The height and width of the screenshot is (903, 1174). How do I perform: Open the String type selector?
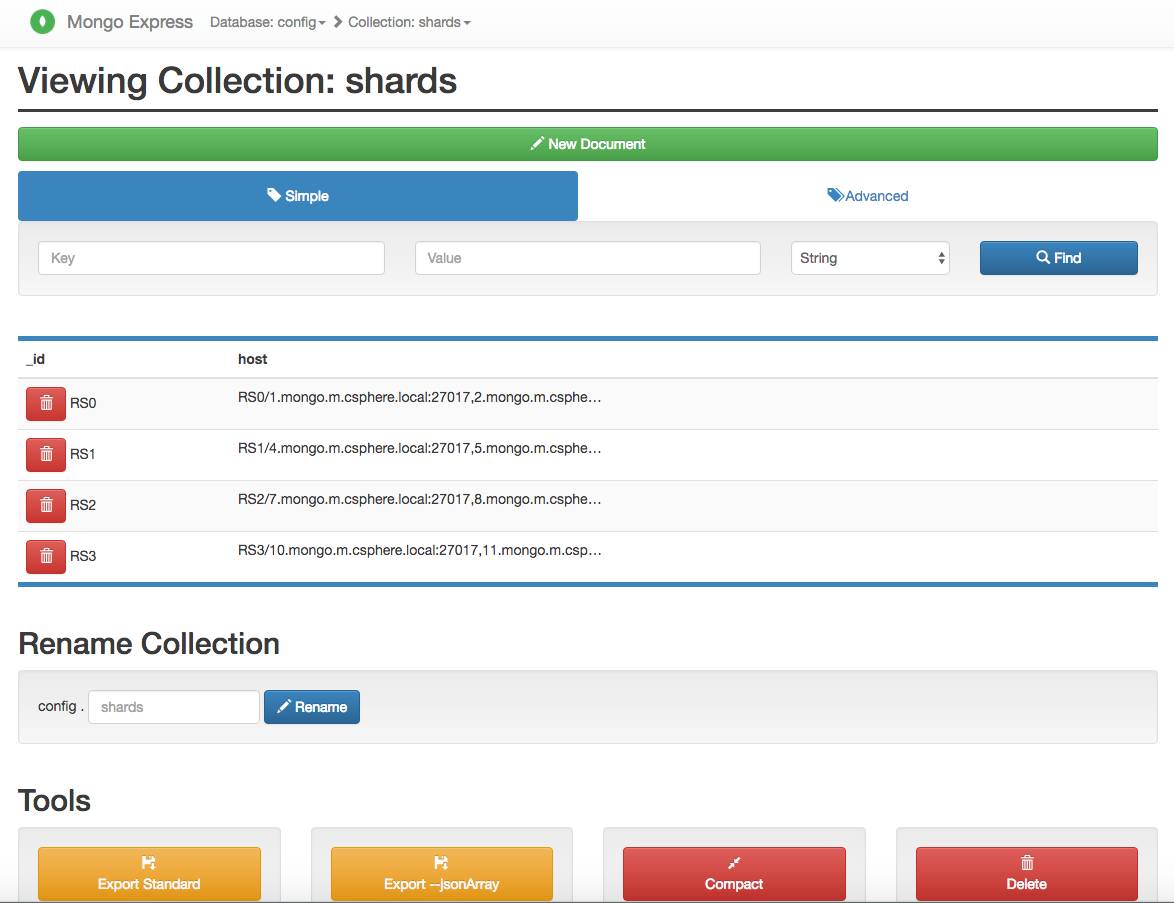pyautogui.click(x=869, y=257)
